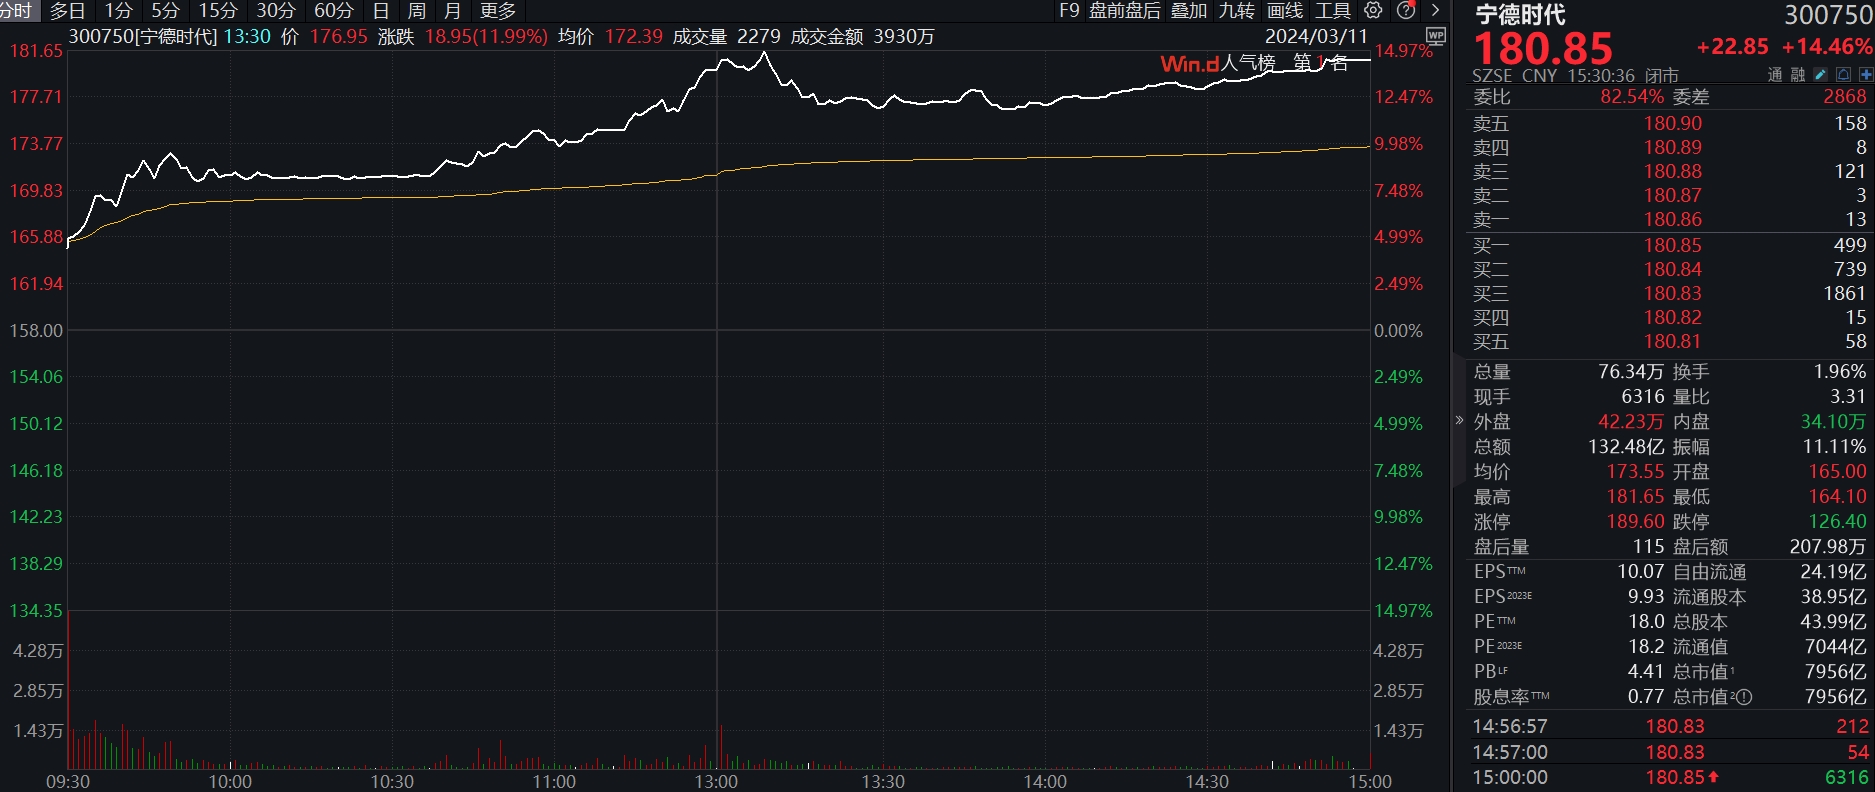Click the WP icon beside the chart date
This screenshot has height=792, width=1875.
pyautogui.click(x=1436, y=36)
